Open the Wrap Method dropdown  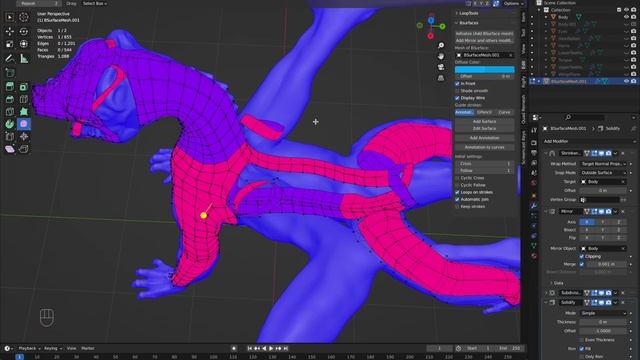click(603, 164)
